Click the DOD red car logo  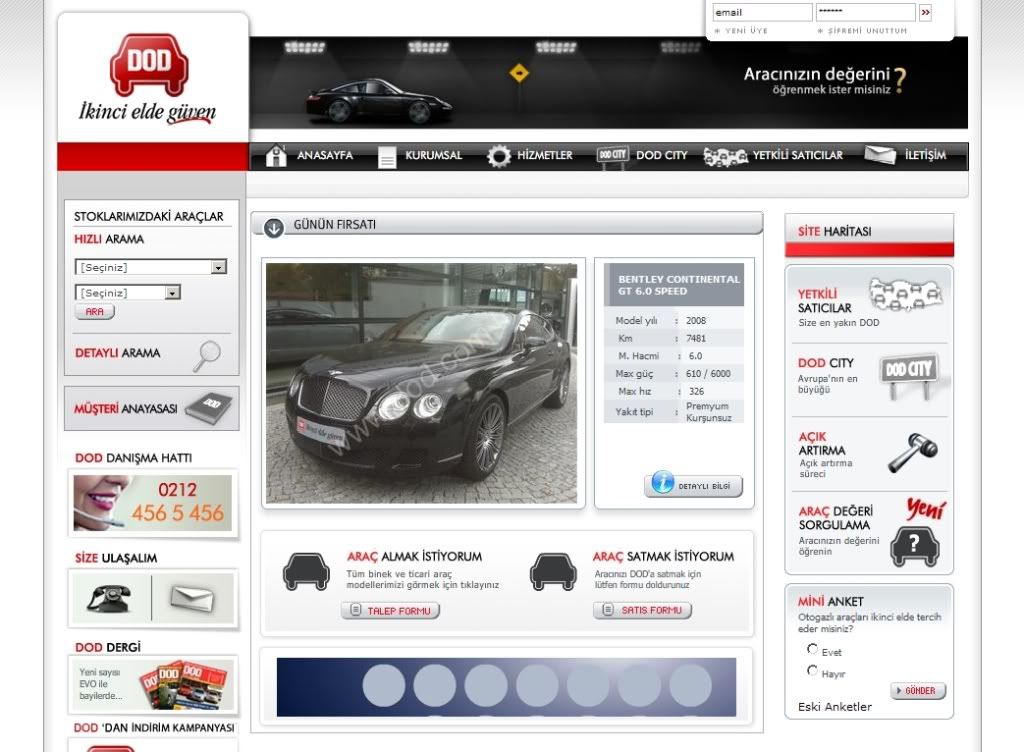(x=148, y=65)
